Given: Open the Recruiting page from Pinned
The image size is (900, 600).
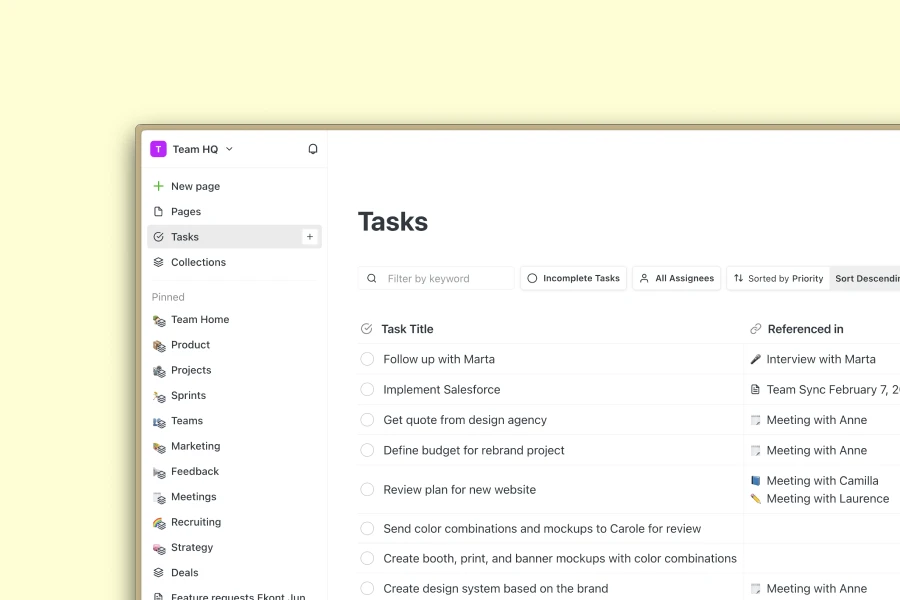Looking at the screenshot, I should pos(195,522).
